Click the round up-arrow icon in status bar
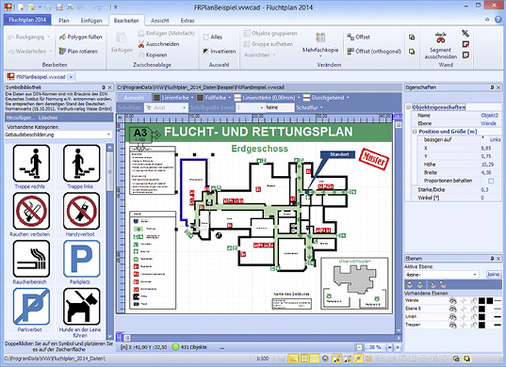The height and width of the screenshot is (367, 506). pos(325,358)
